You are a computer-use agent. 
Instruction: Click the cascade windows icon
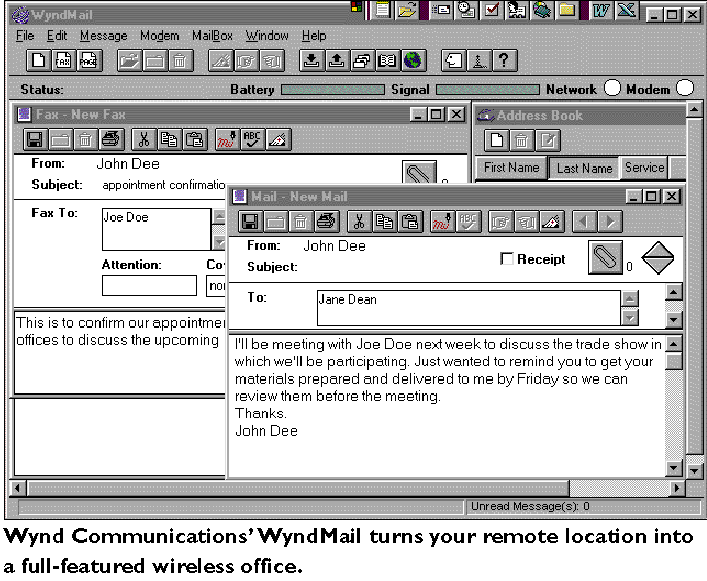pos(362,60)
